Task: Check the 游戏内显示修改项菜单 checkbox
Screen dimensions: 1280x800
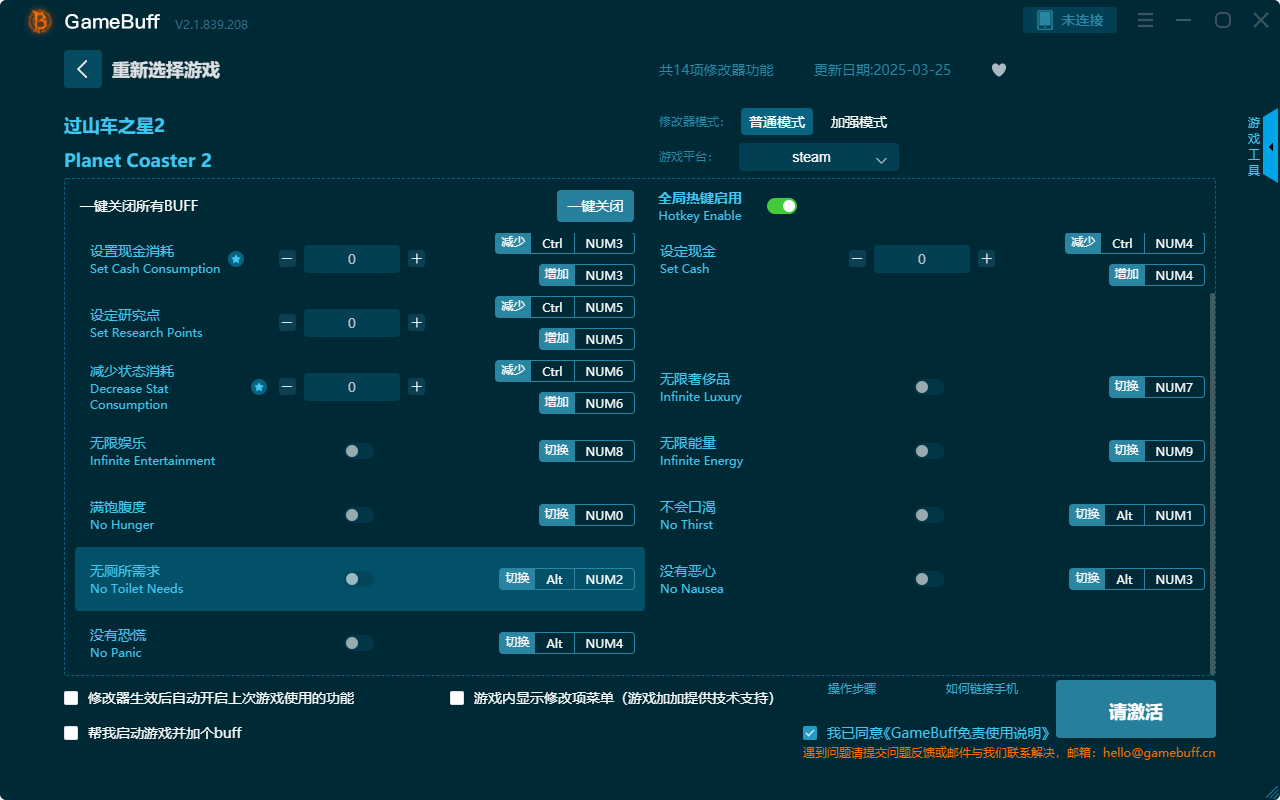Action: [x=457, y=697]
